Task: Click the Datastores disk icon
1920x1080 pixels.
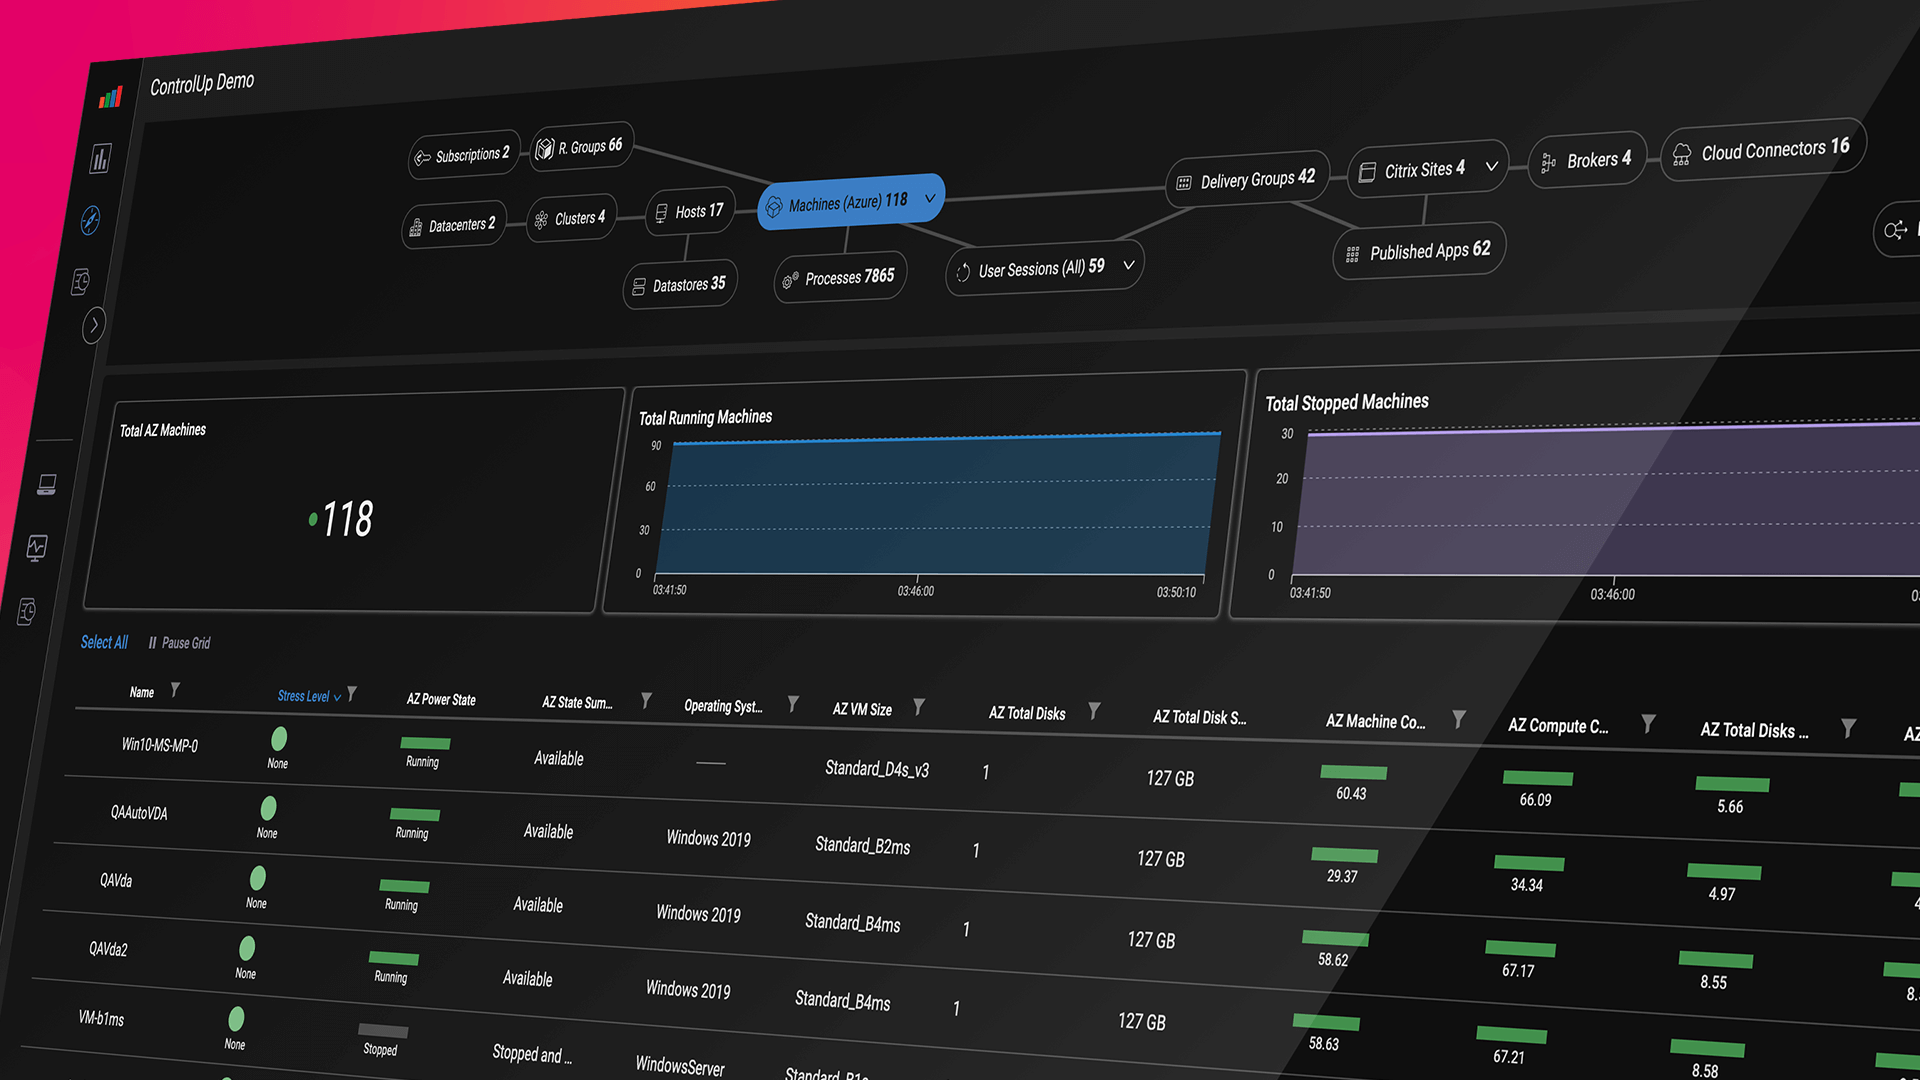Action: [x=639, y=288]
